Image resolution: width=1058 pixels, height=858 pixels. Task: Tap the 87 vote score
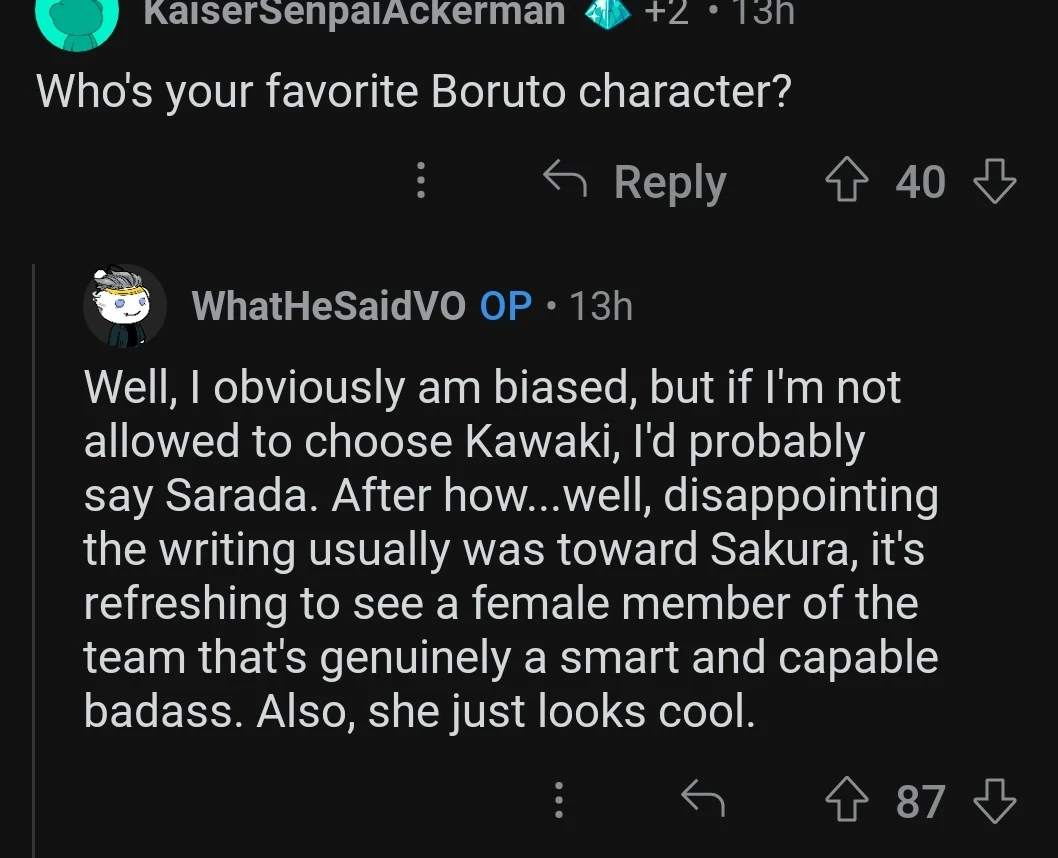(920, 800)
